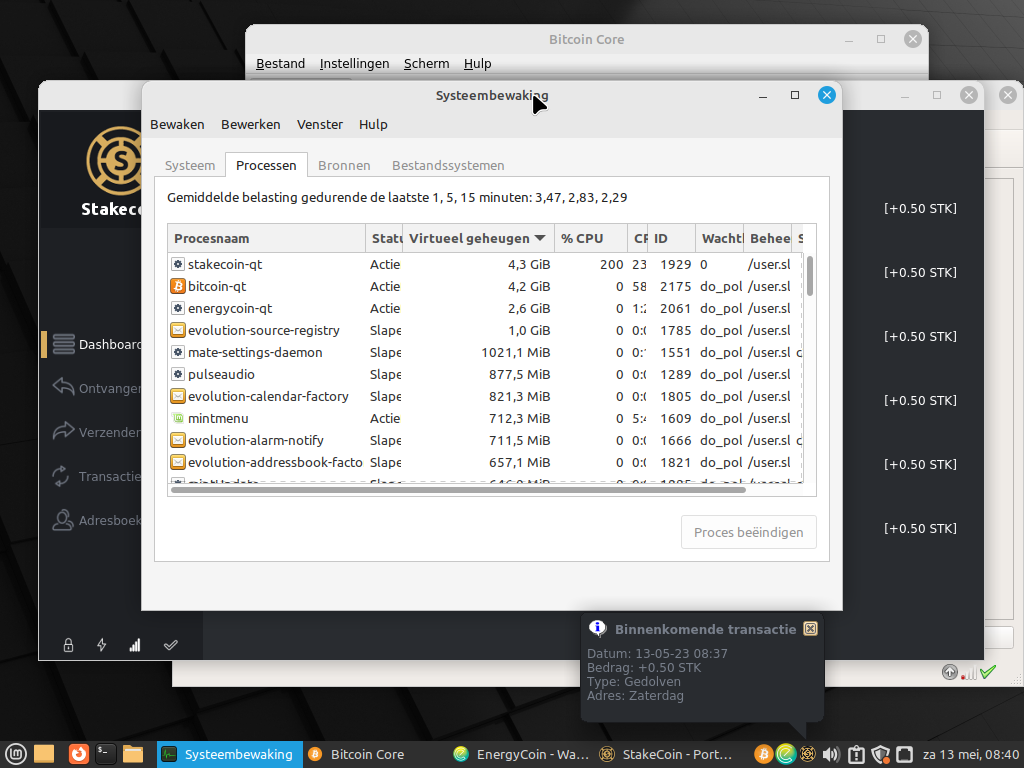Open the Hulp menu in Systeembewaking
This screenshot has width=1024, height=768.
373,124
